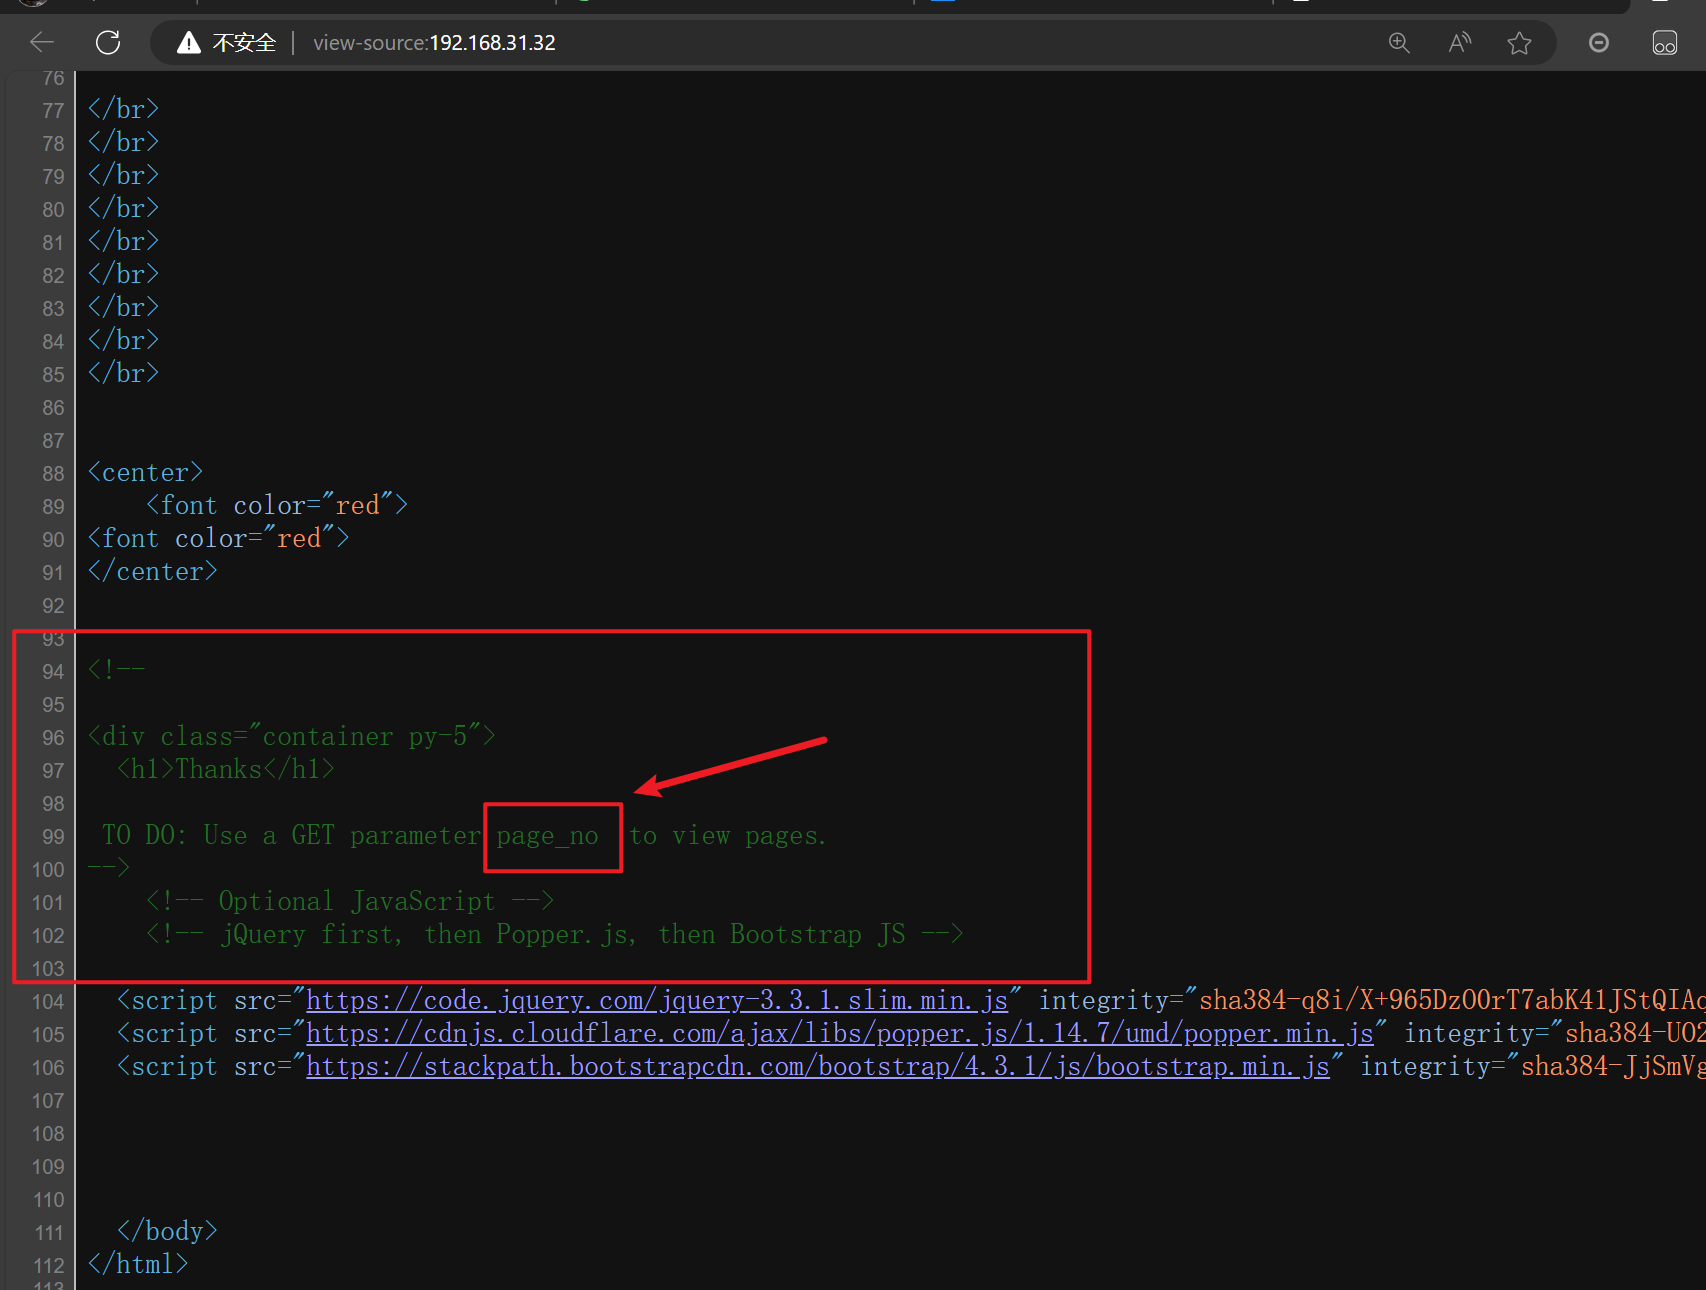Click the circular extension icon right of address bar

click(x=1599, y=42)
